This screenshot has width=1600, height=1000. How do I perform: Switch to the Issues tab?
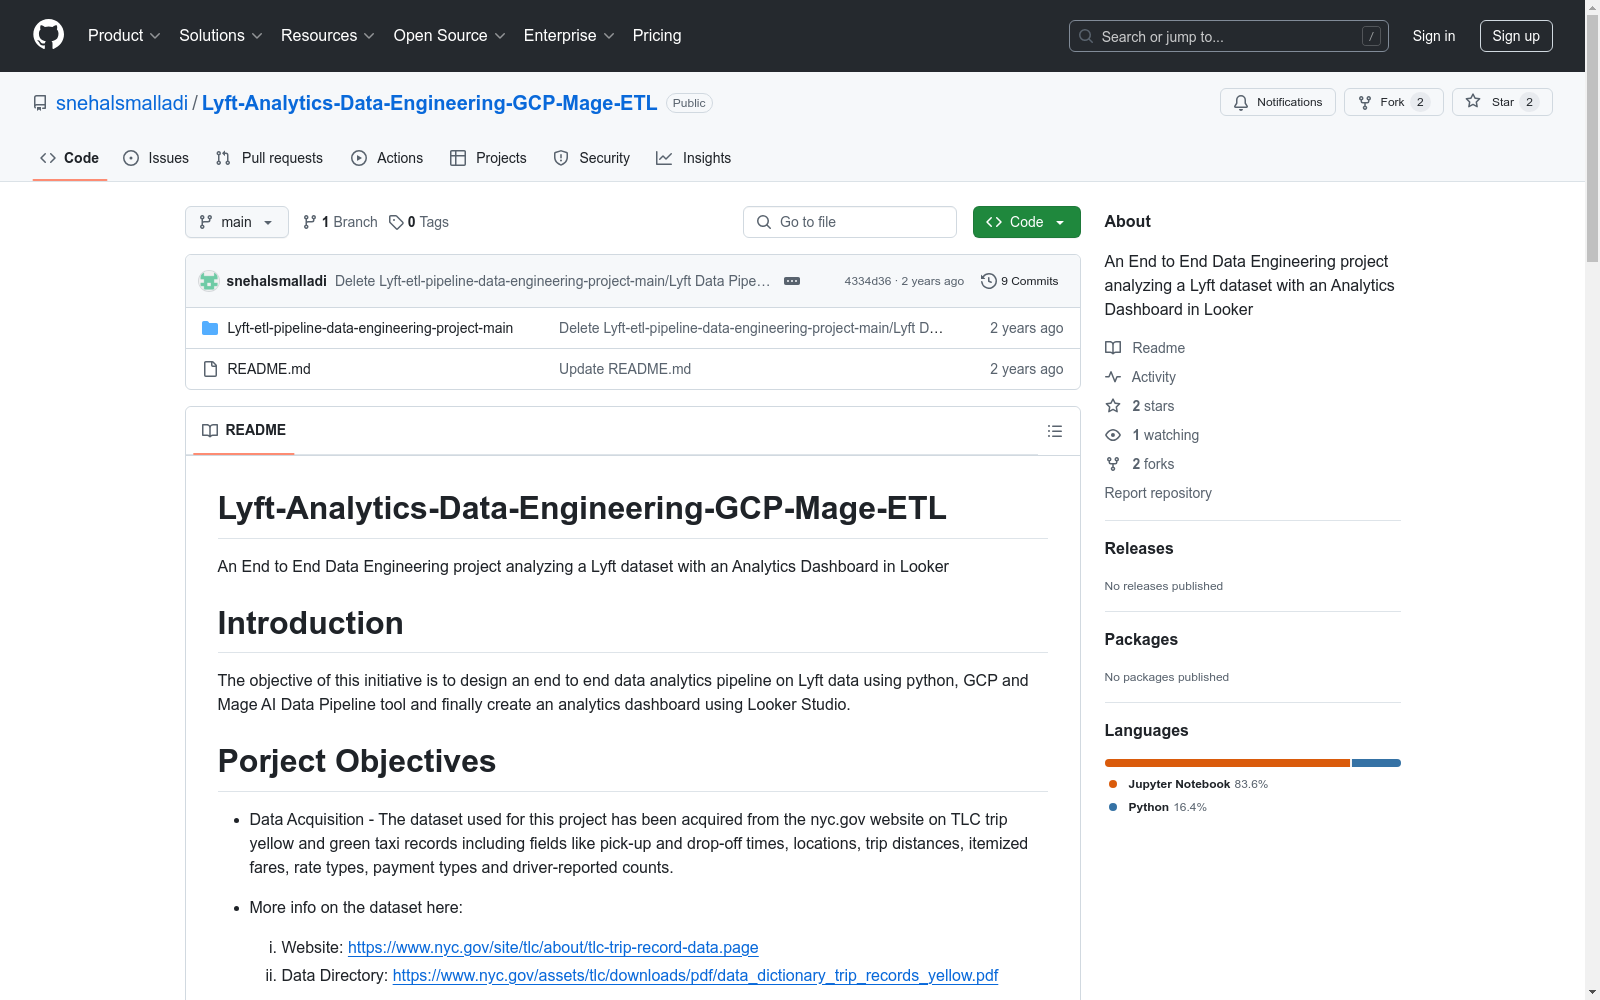pos(156,158)
